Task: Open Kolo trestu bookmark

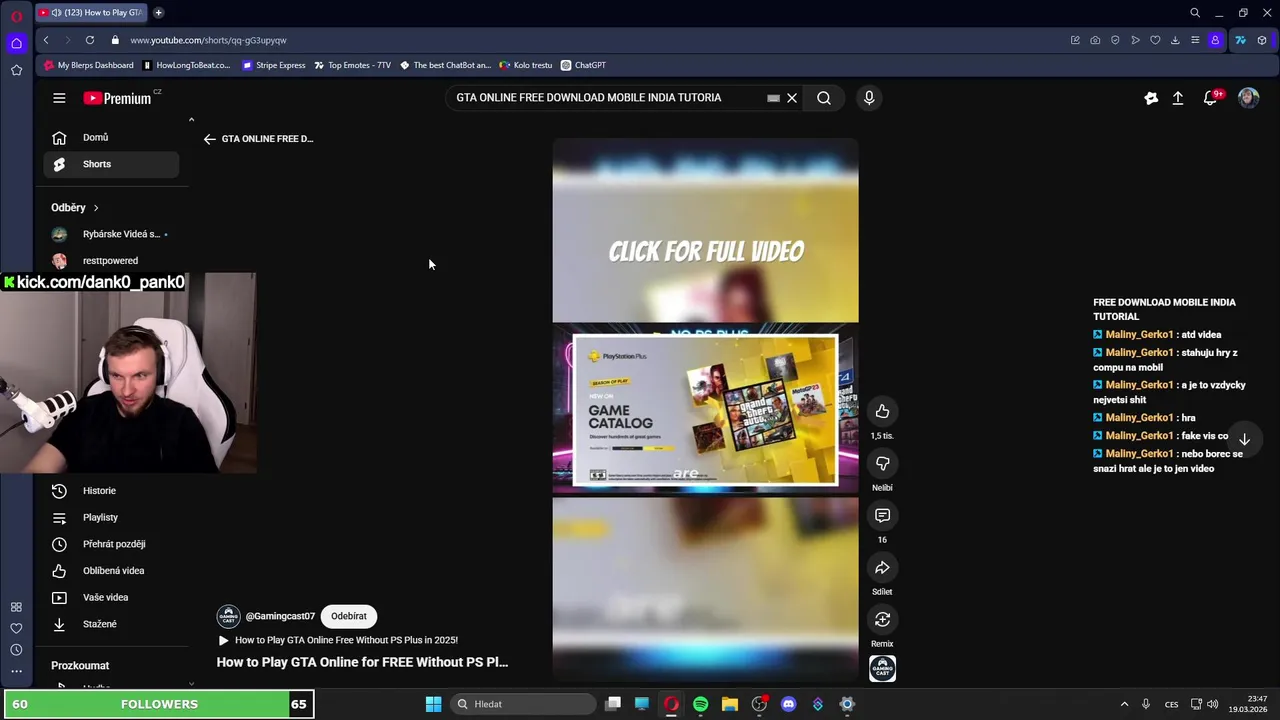Action: (x=526, y=65)
